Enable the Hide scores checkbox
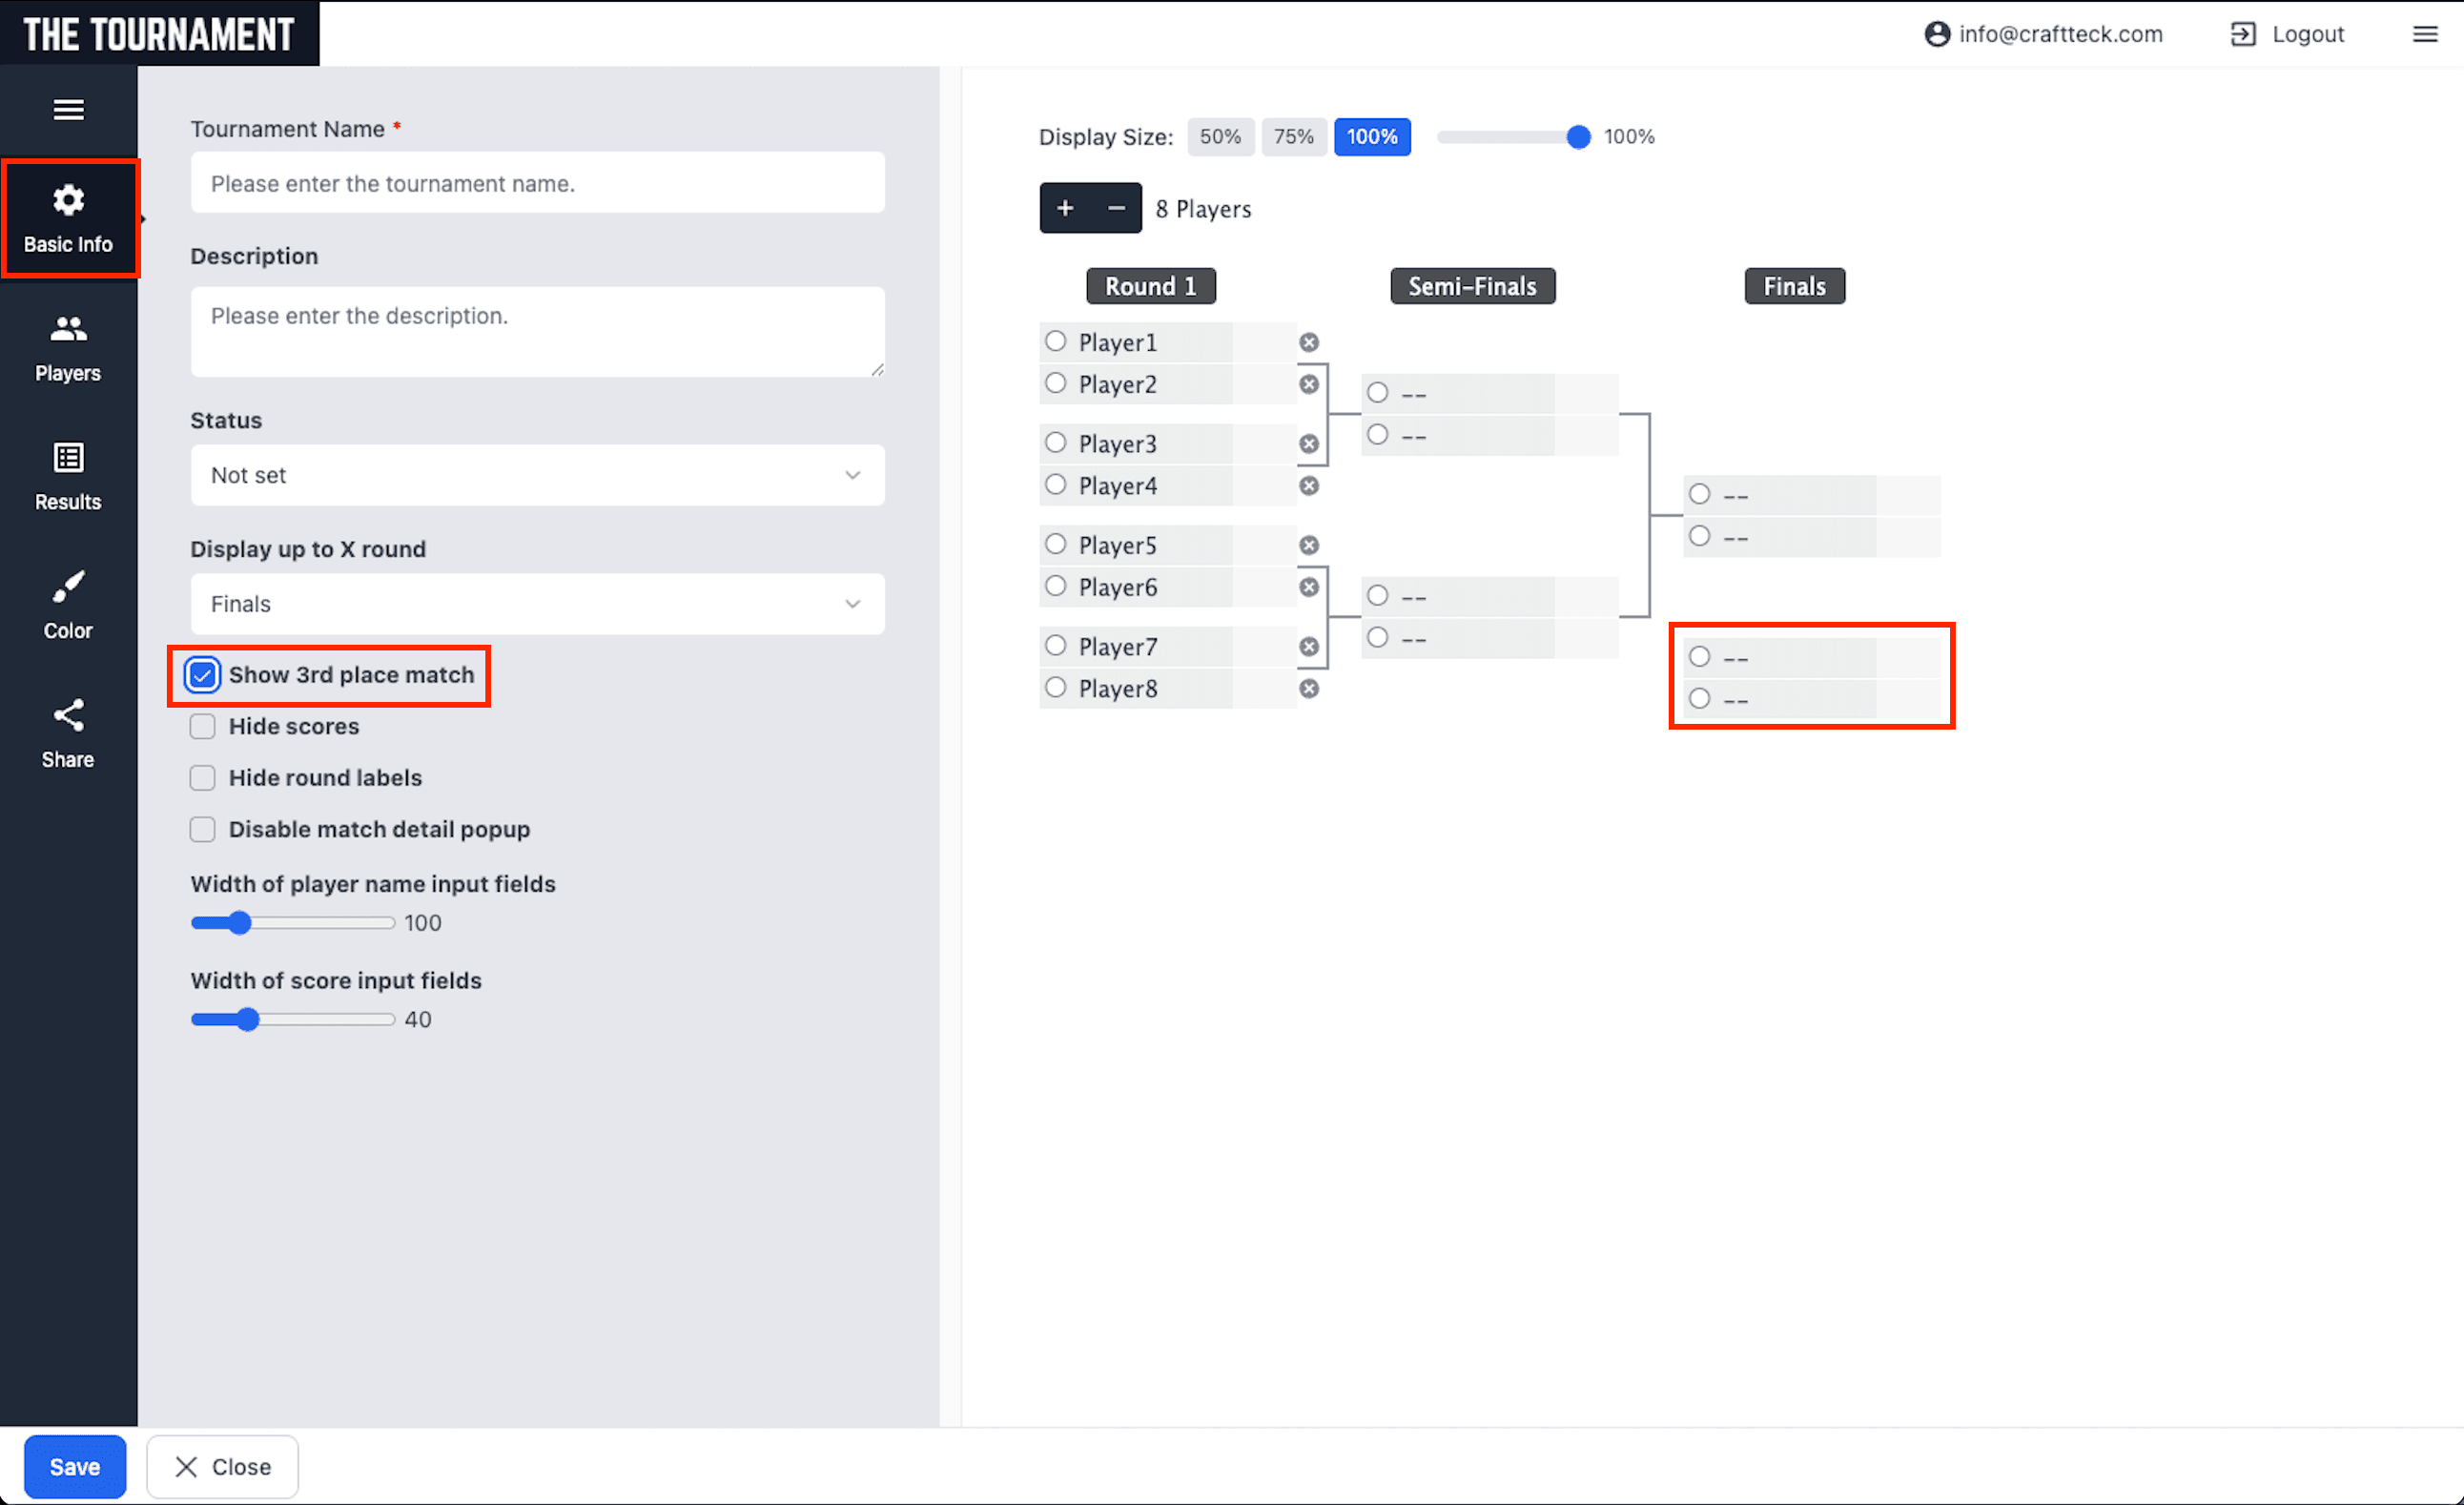Image resolution: width=2464 pixels, height=1505 pixels. click(203, 726)
